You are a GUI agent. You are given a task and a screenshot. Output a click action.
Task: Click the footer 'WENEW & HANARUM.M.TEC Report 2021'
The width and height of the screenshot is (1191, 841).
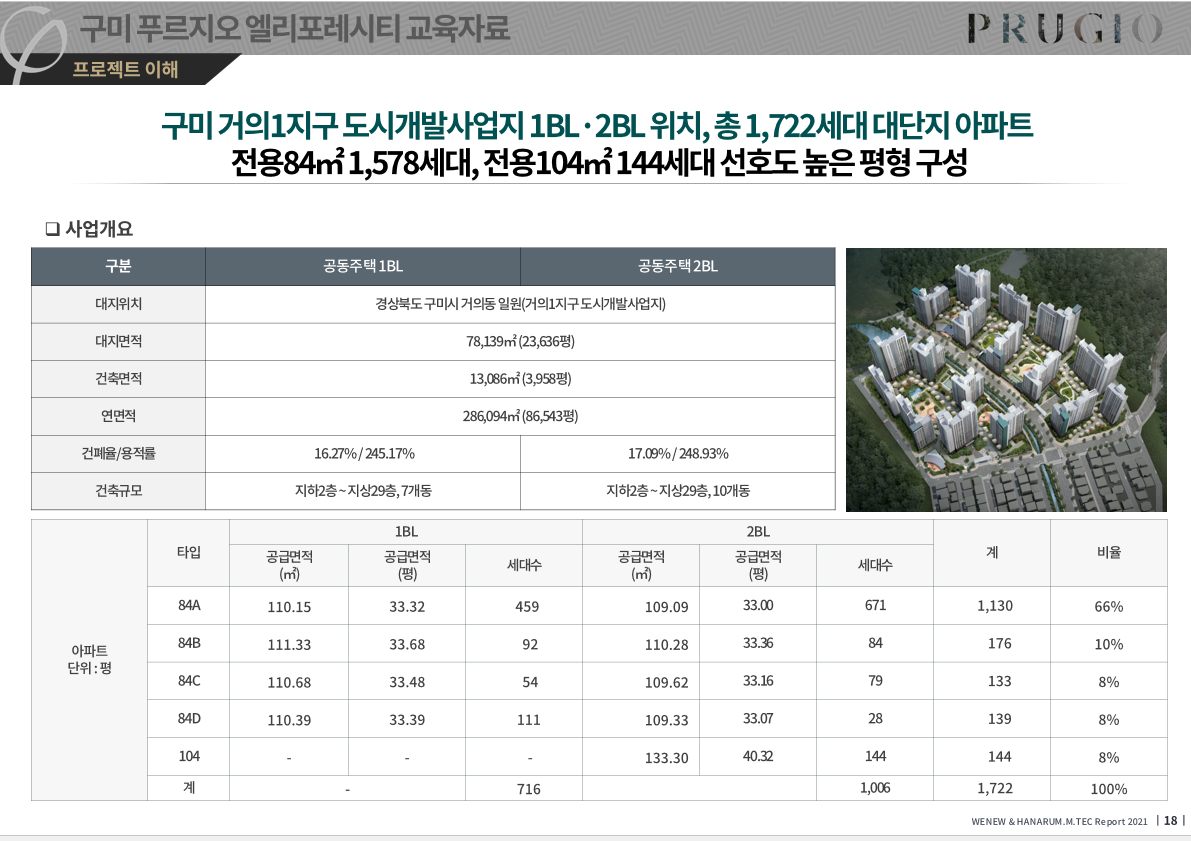point(1059,822)
